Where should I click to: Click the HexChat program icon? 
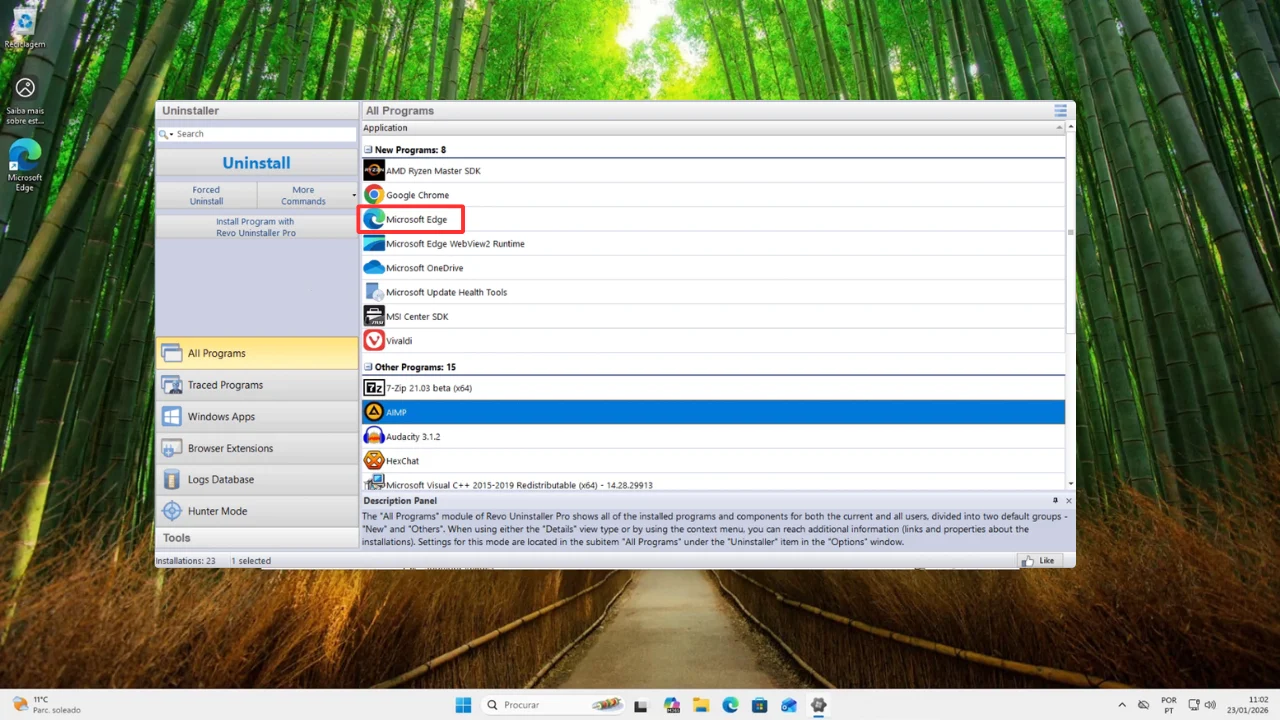[x=374, y=461]
